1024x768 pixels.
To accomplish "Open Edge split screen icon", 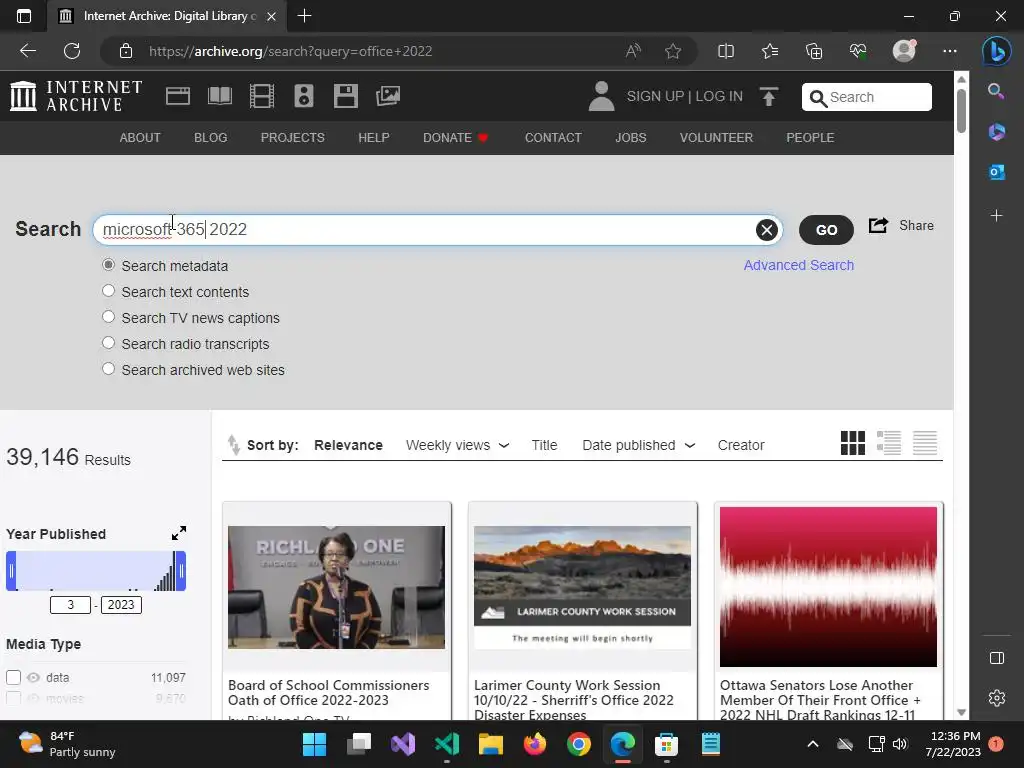I will pos(726,51).
